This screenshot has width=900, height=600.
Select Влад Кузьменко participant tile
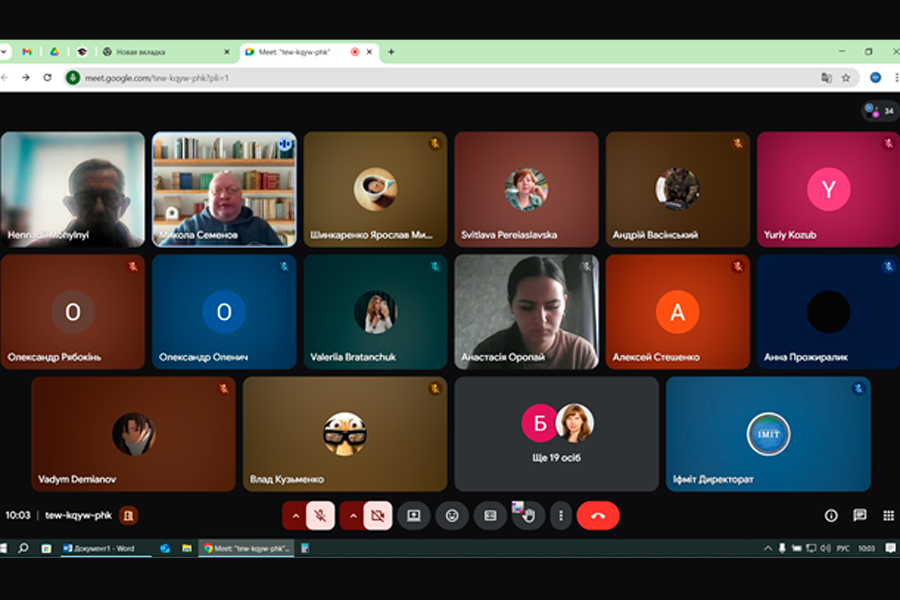[x=345, y=434]
